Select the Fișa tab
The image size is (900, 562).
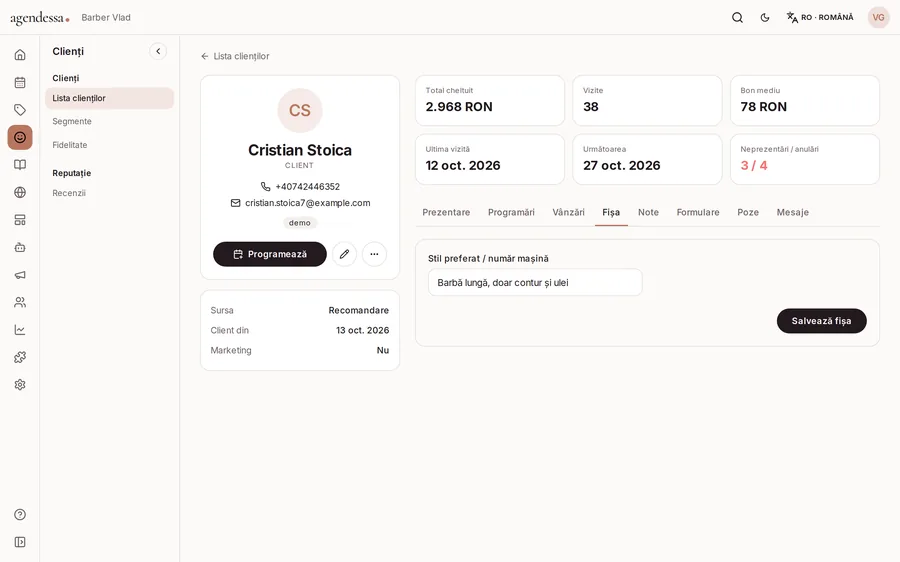[611, 212]
